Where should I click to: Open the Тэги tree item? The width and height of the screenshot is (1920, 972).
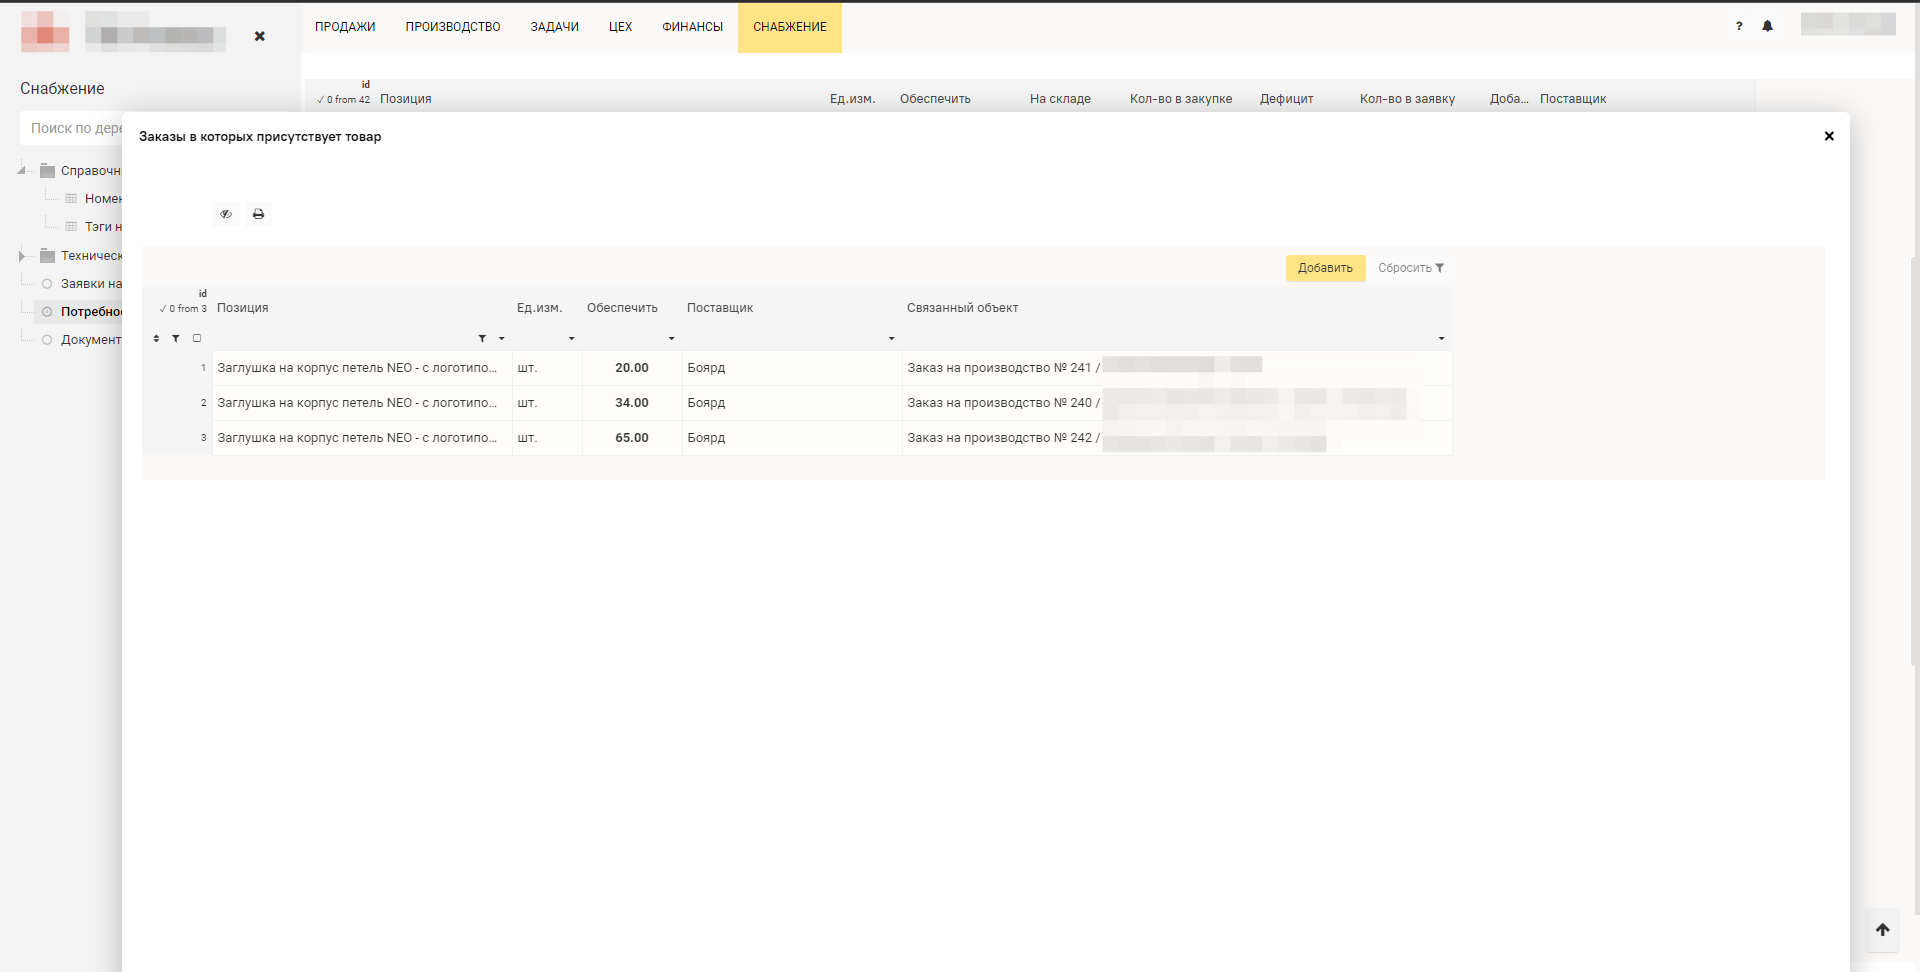click(93, 227)
